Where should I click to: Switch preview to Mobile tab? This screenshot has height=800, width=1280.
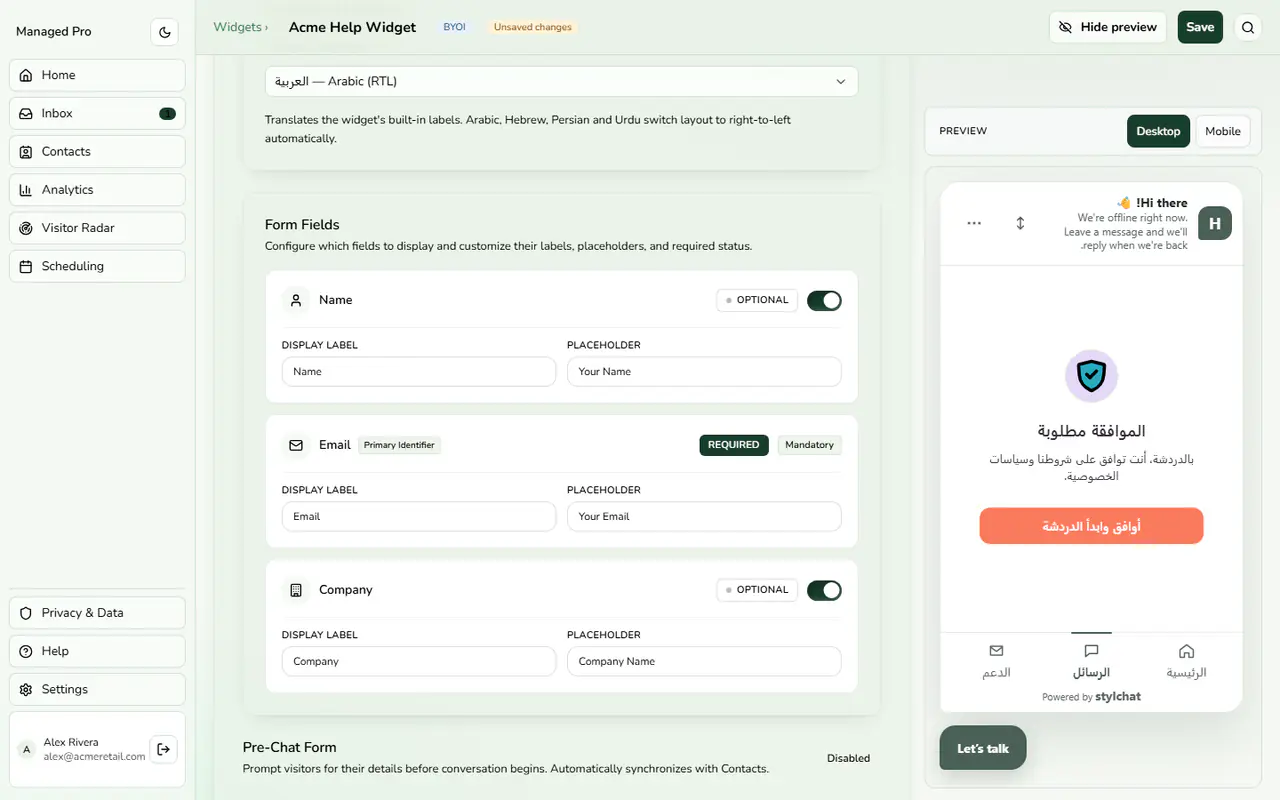[x=1222, y=131]
